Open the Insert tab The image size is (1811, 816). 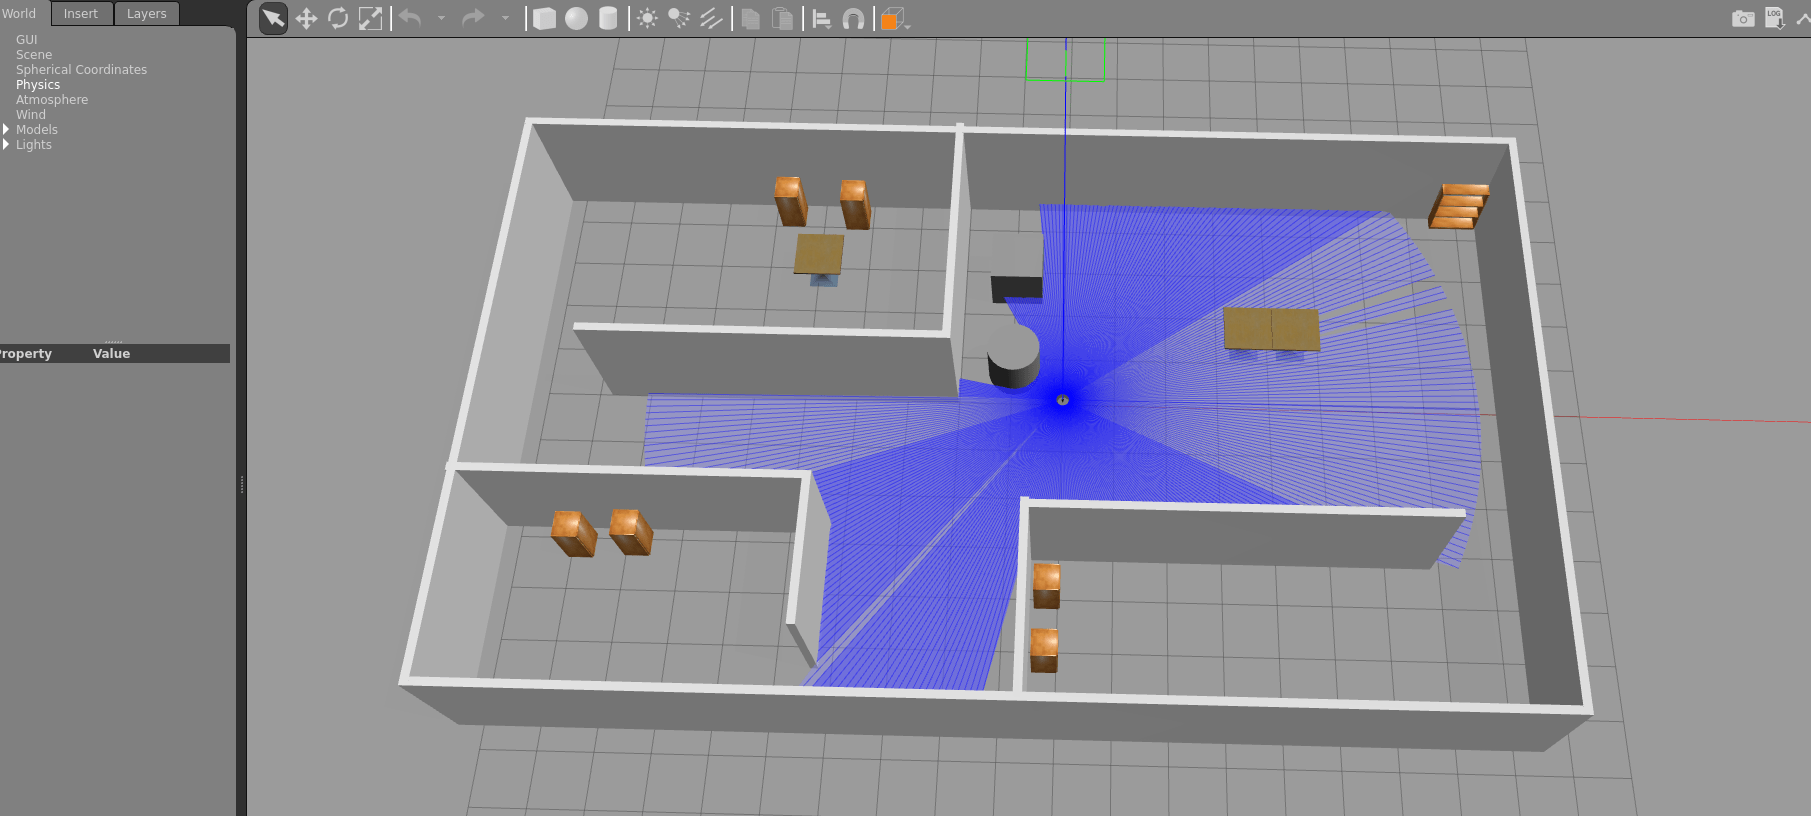tap(81, 14)
